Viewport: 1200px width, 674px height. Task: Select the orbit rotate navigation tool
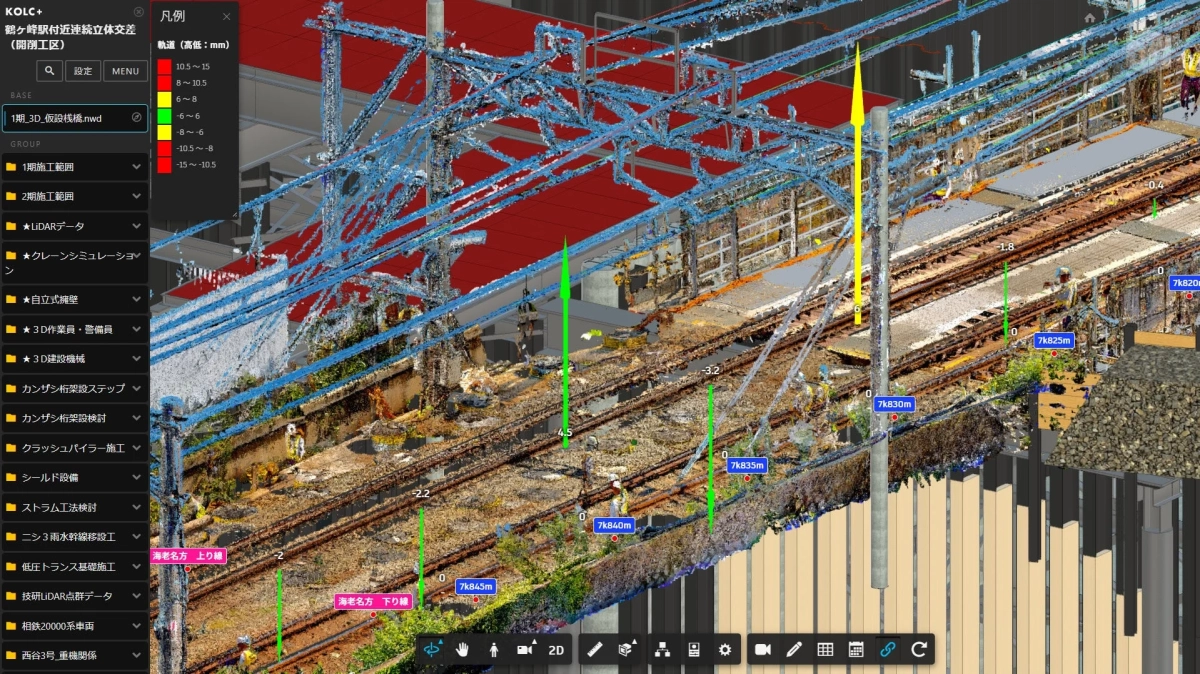click(432, 649)
